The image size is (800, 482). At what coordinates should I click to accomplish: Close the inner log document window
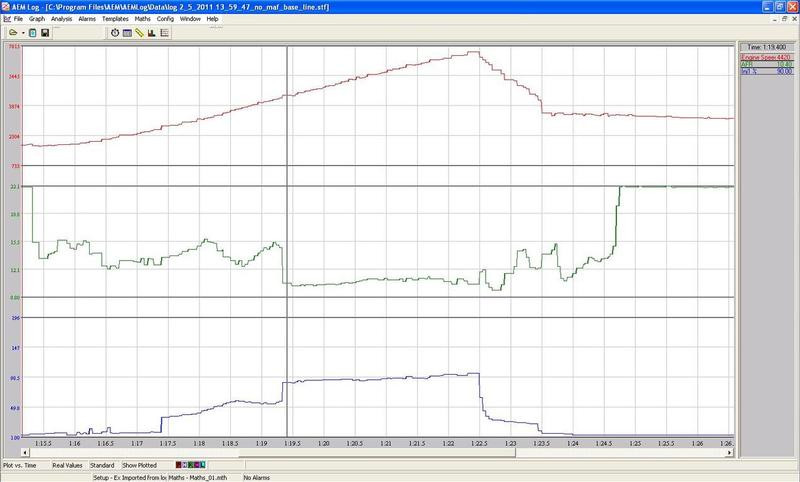tap(794, 19)
